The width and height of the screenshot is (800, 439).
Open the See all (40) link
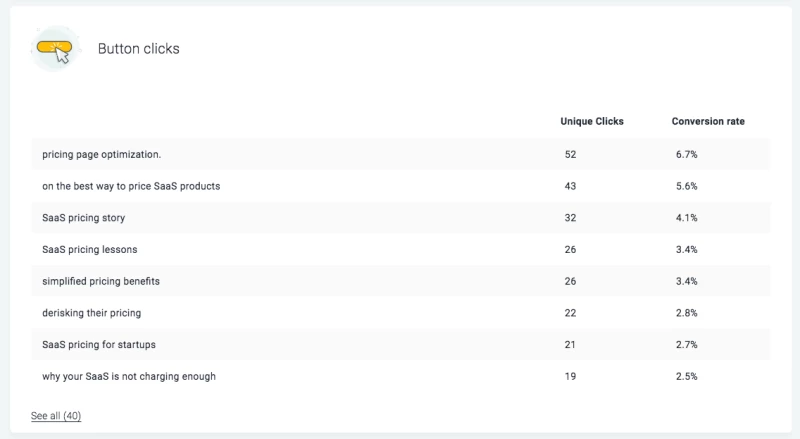[x=56, y=415]
